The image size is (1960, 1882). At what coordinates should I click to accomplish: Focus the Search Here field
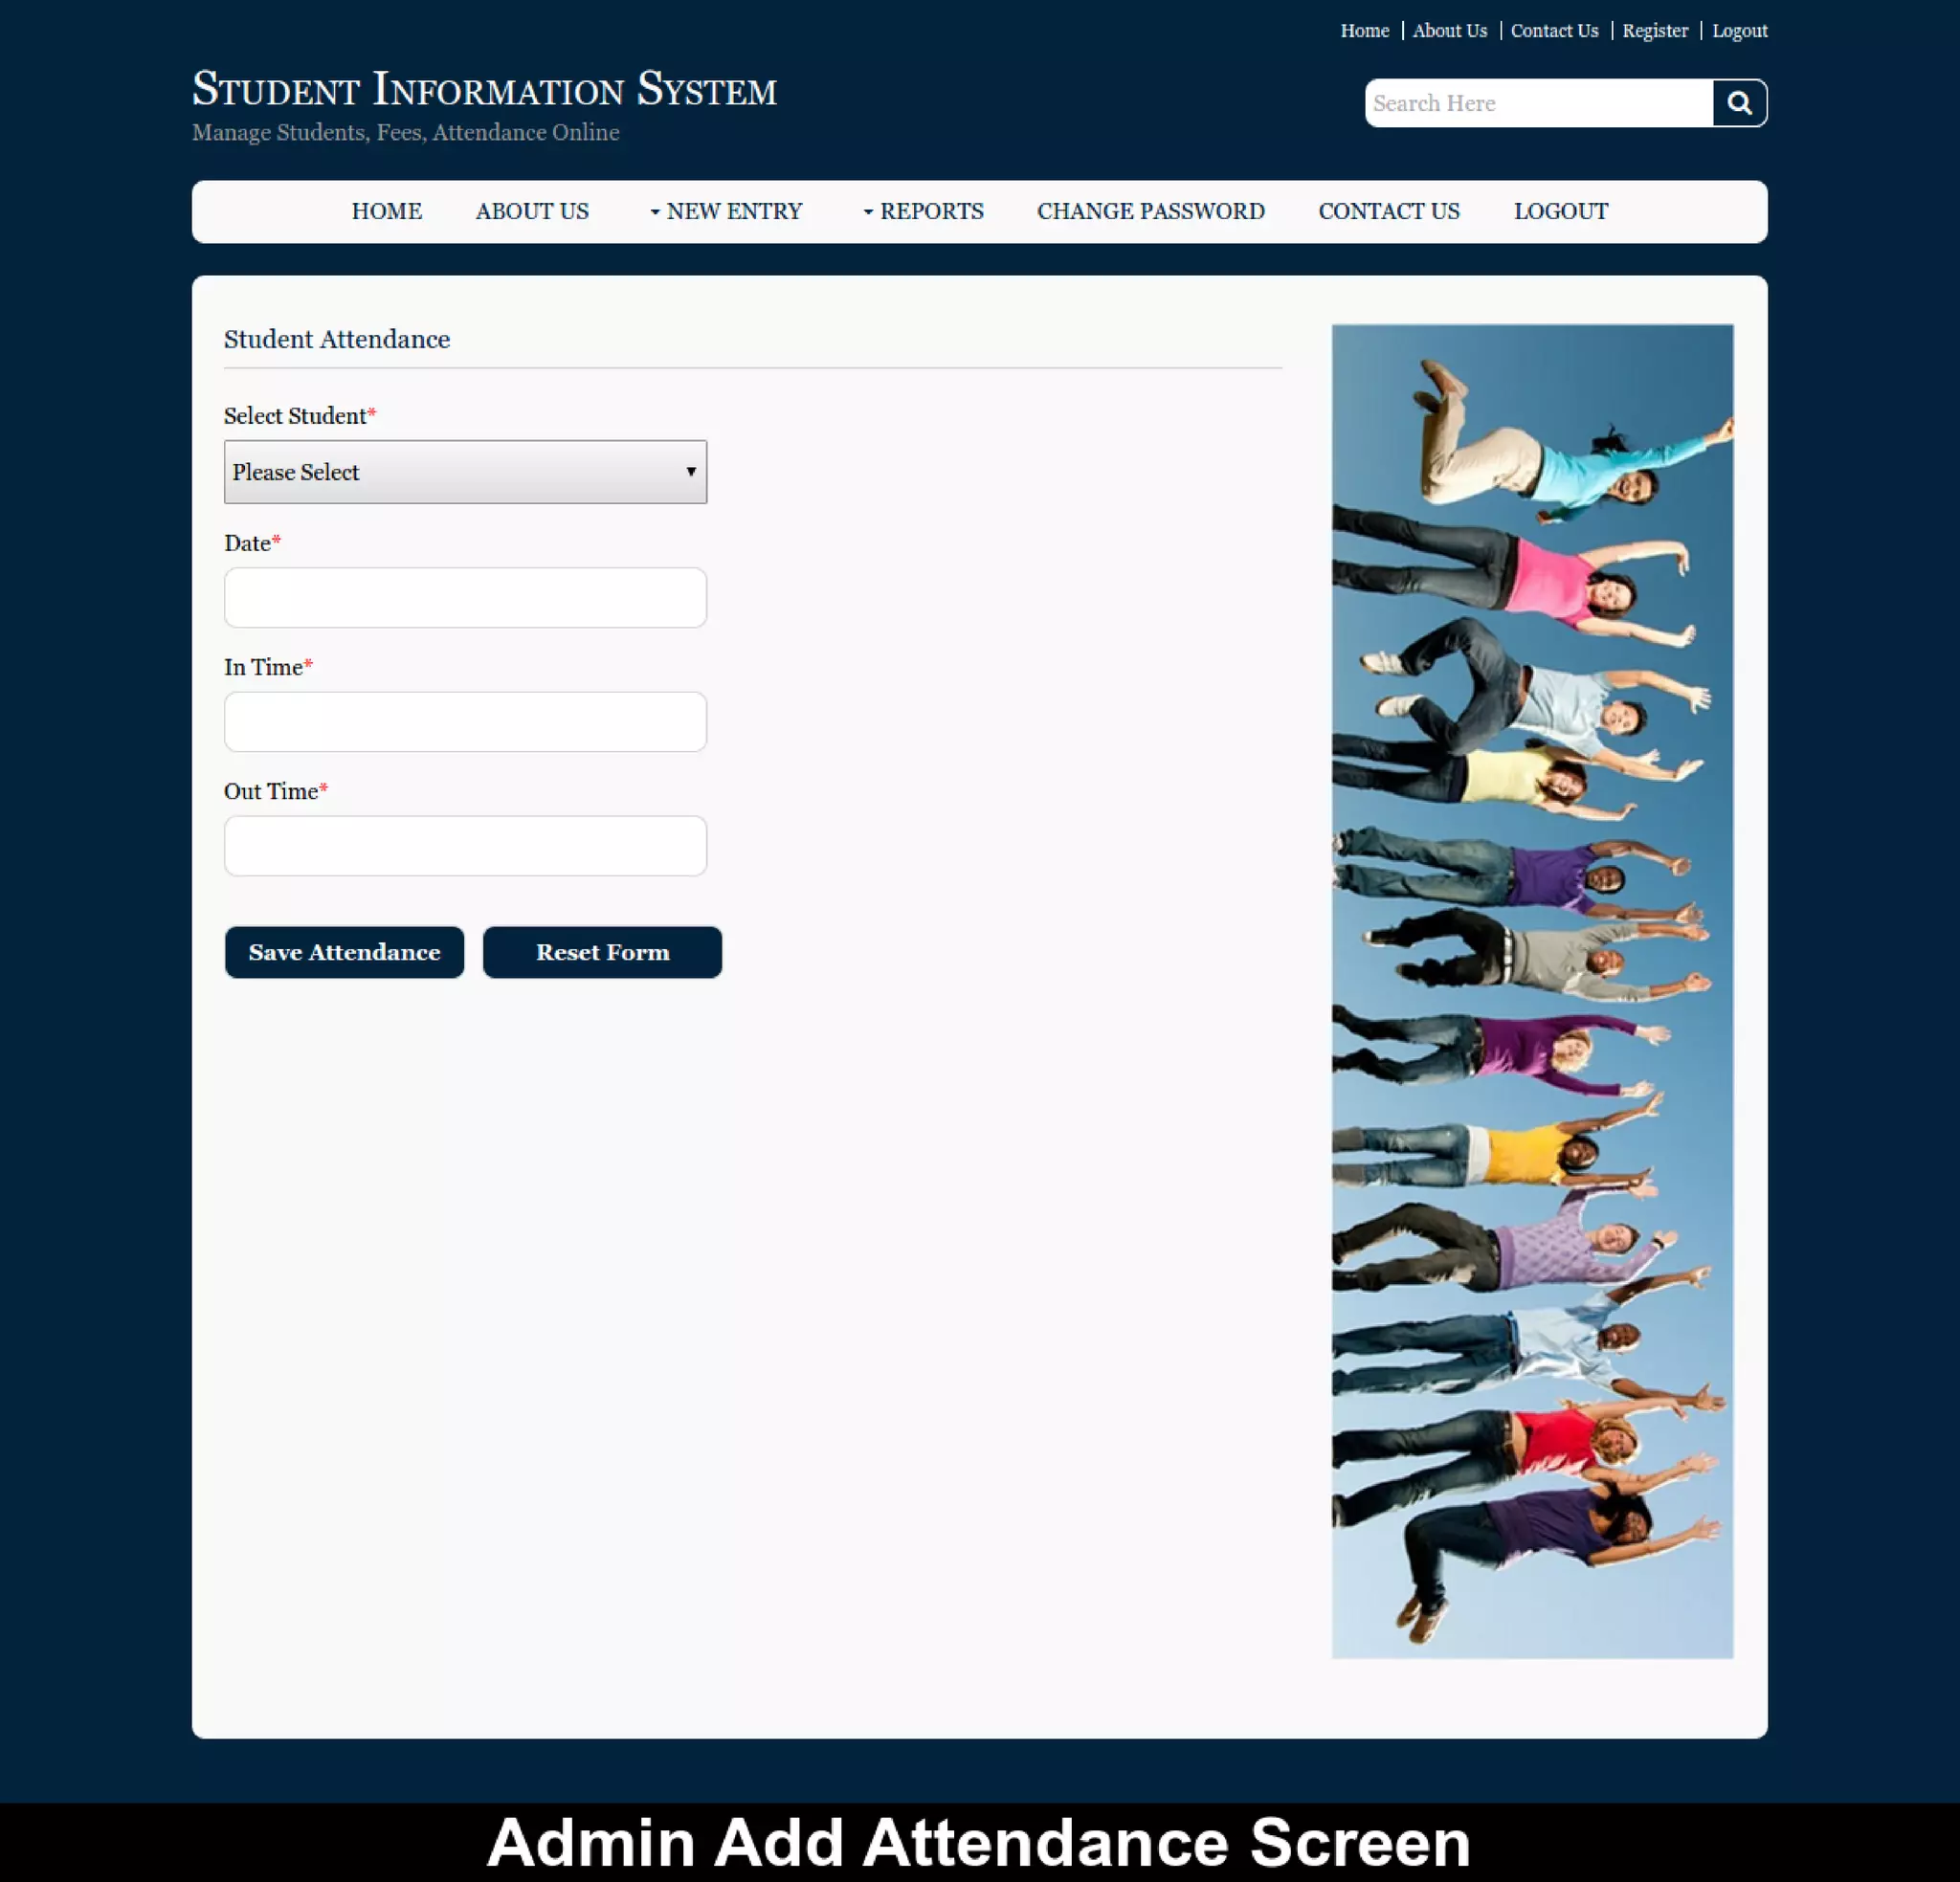click(1539, 103)
